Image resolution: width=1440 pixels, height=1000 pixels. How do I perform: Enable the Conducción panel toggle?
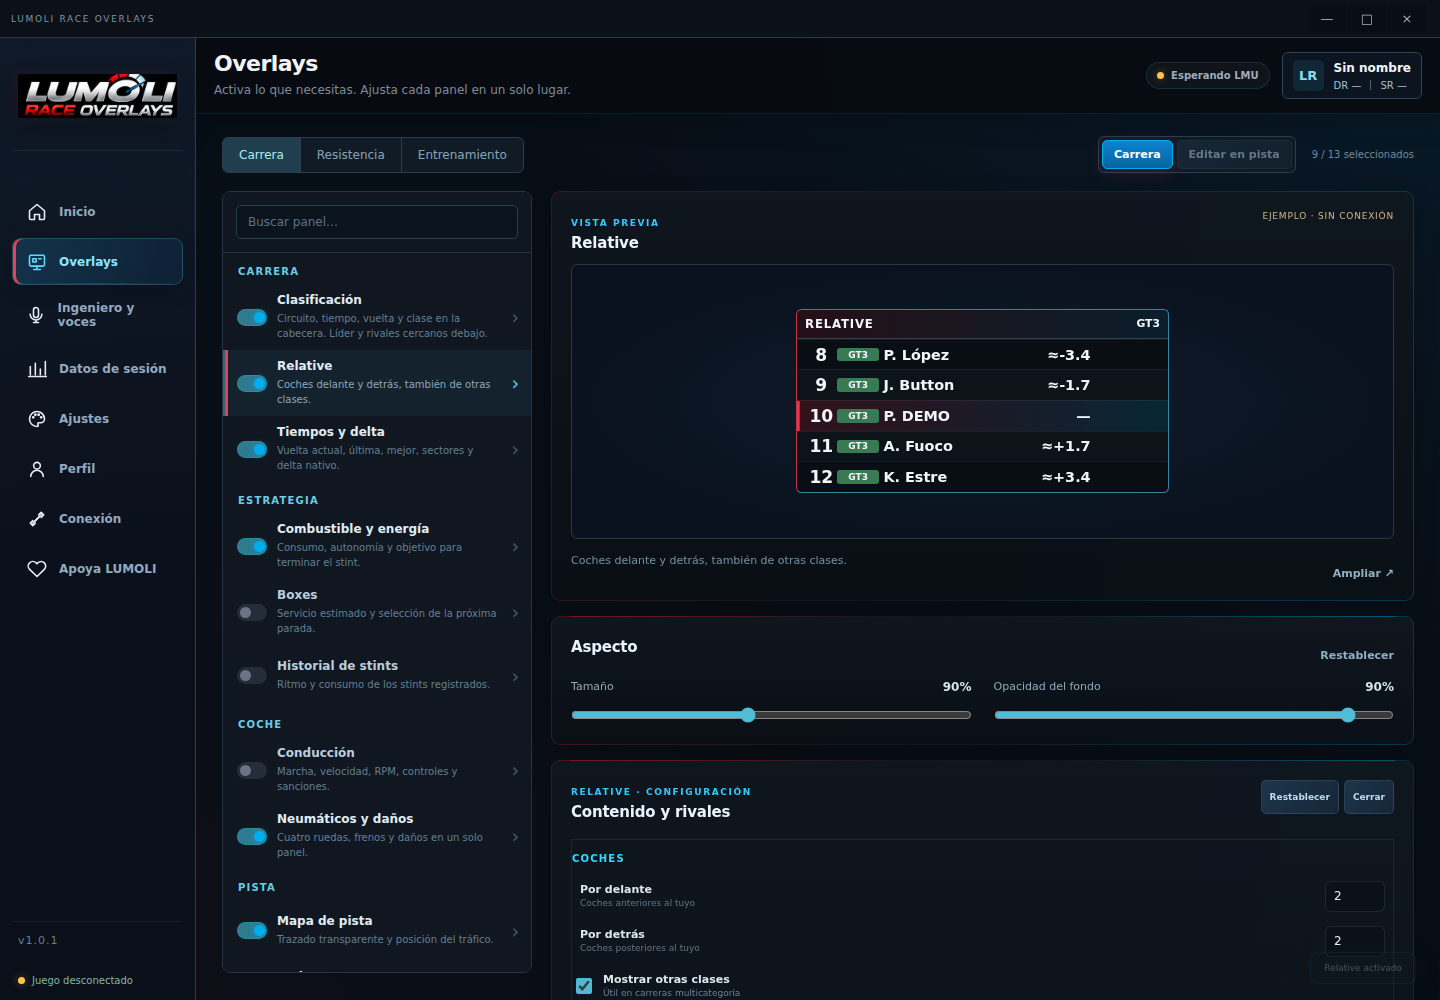point(252,770)
